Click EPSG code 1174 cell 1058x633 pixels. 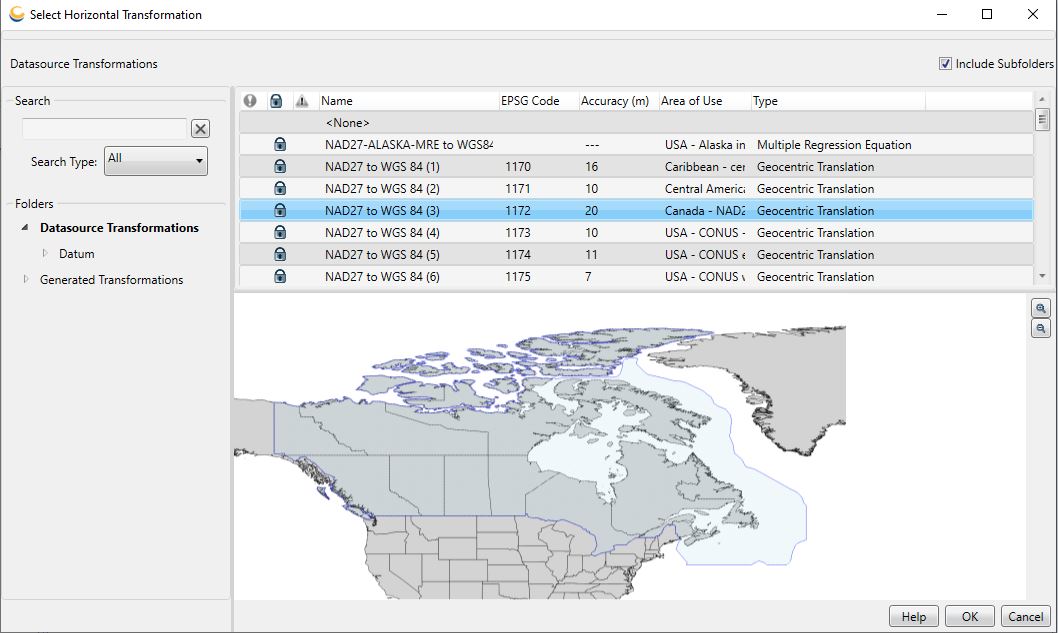pos(518,254)
